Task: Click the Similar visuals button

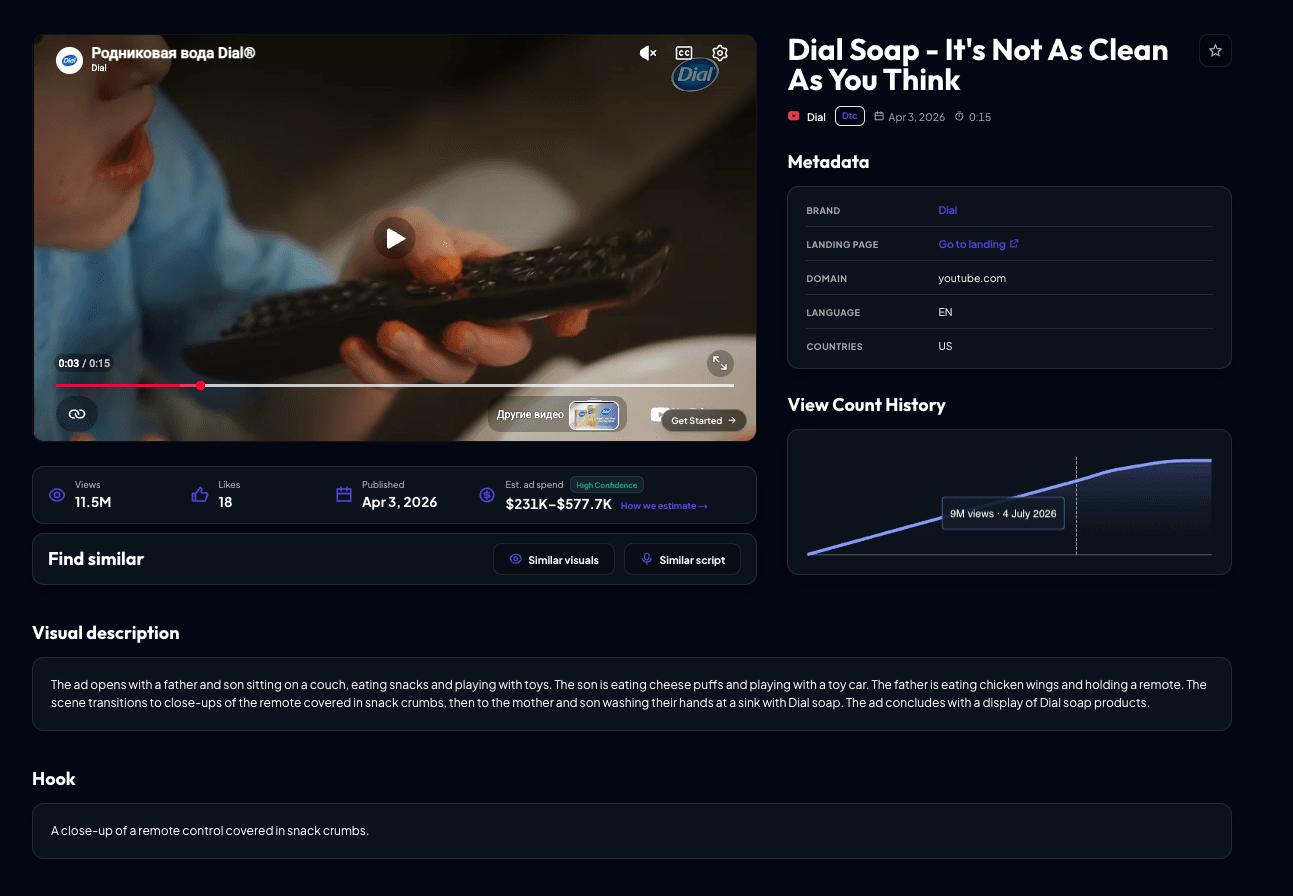Action: 554,560
